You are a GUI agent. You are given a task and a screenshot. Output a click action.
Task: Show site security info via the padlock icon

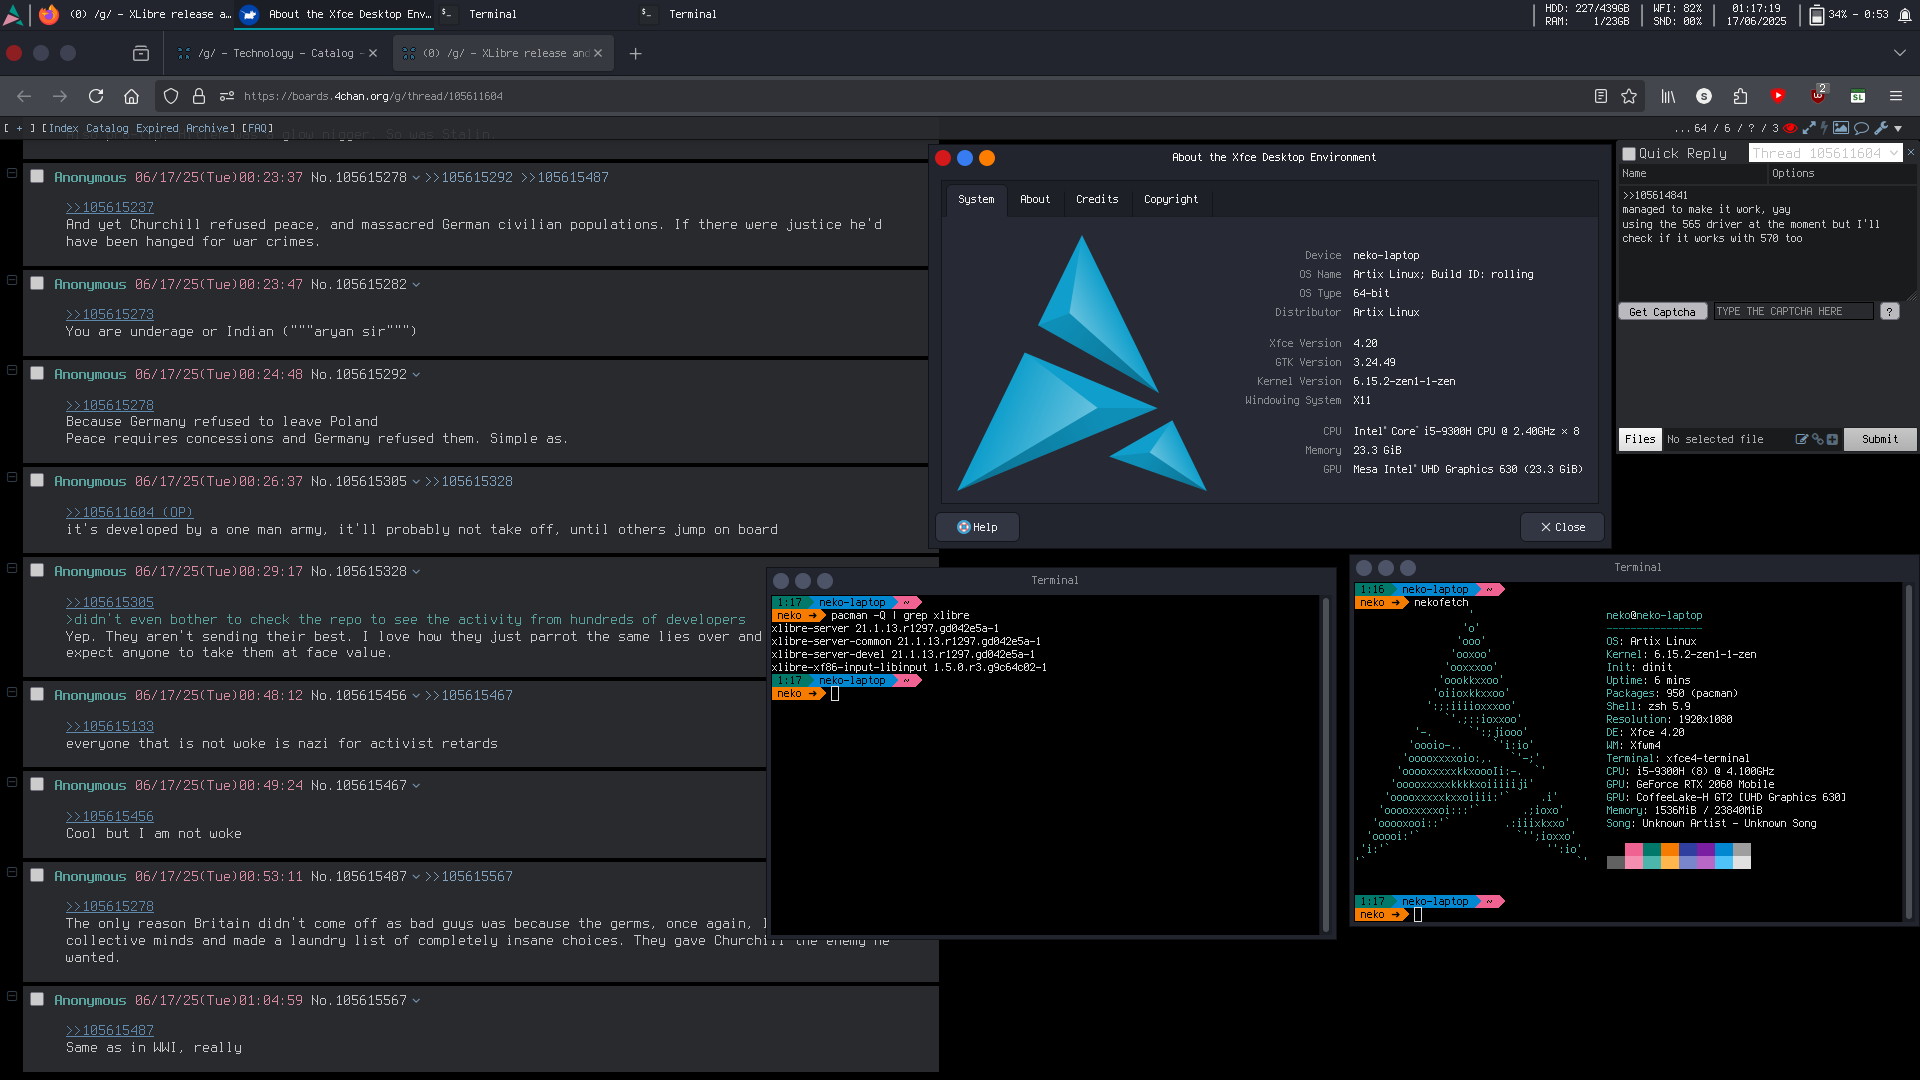click(199, 96)
